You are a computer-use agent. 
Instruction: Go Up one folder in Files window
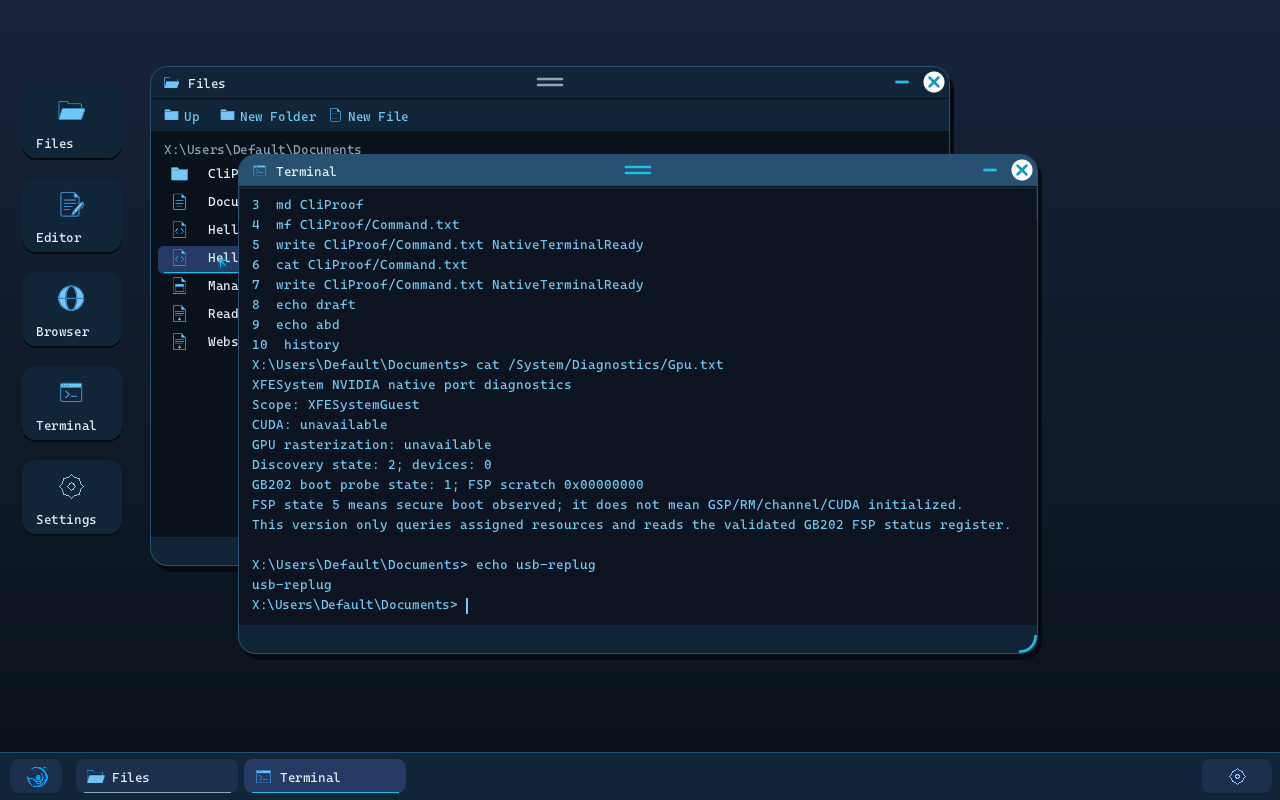point(182,116)
